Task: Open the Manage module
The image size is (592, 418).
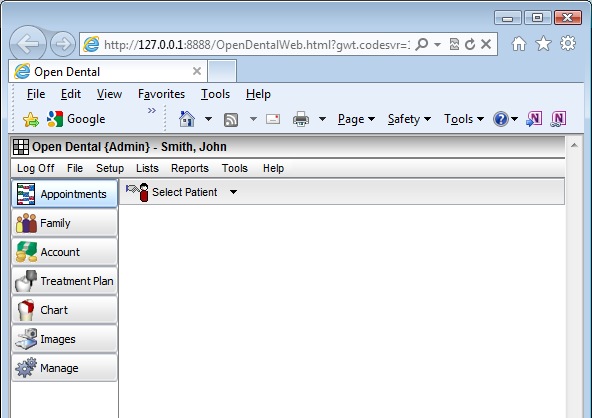Action: 65,368
